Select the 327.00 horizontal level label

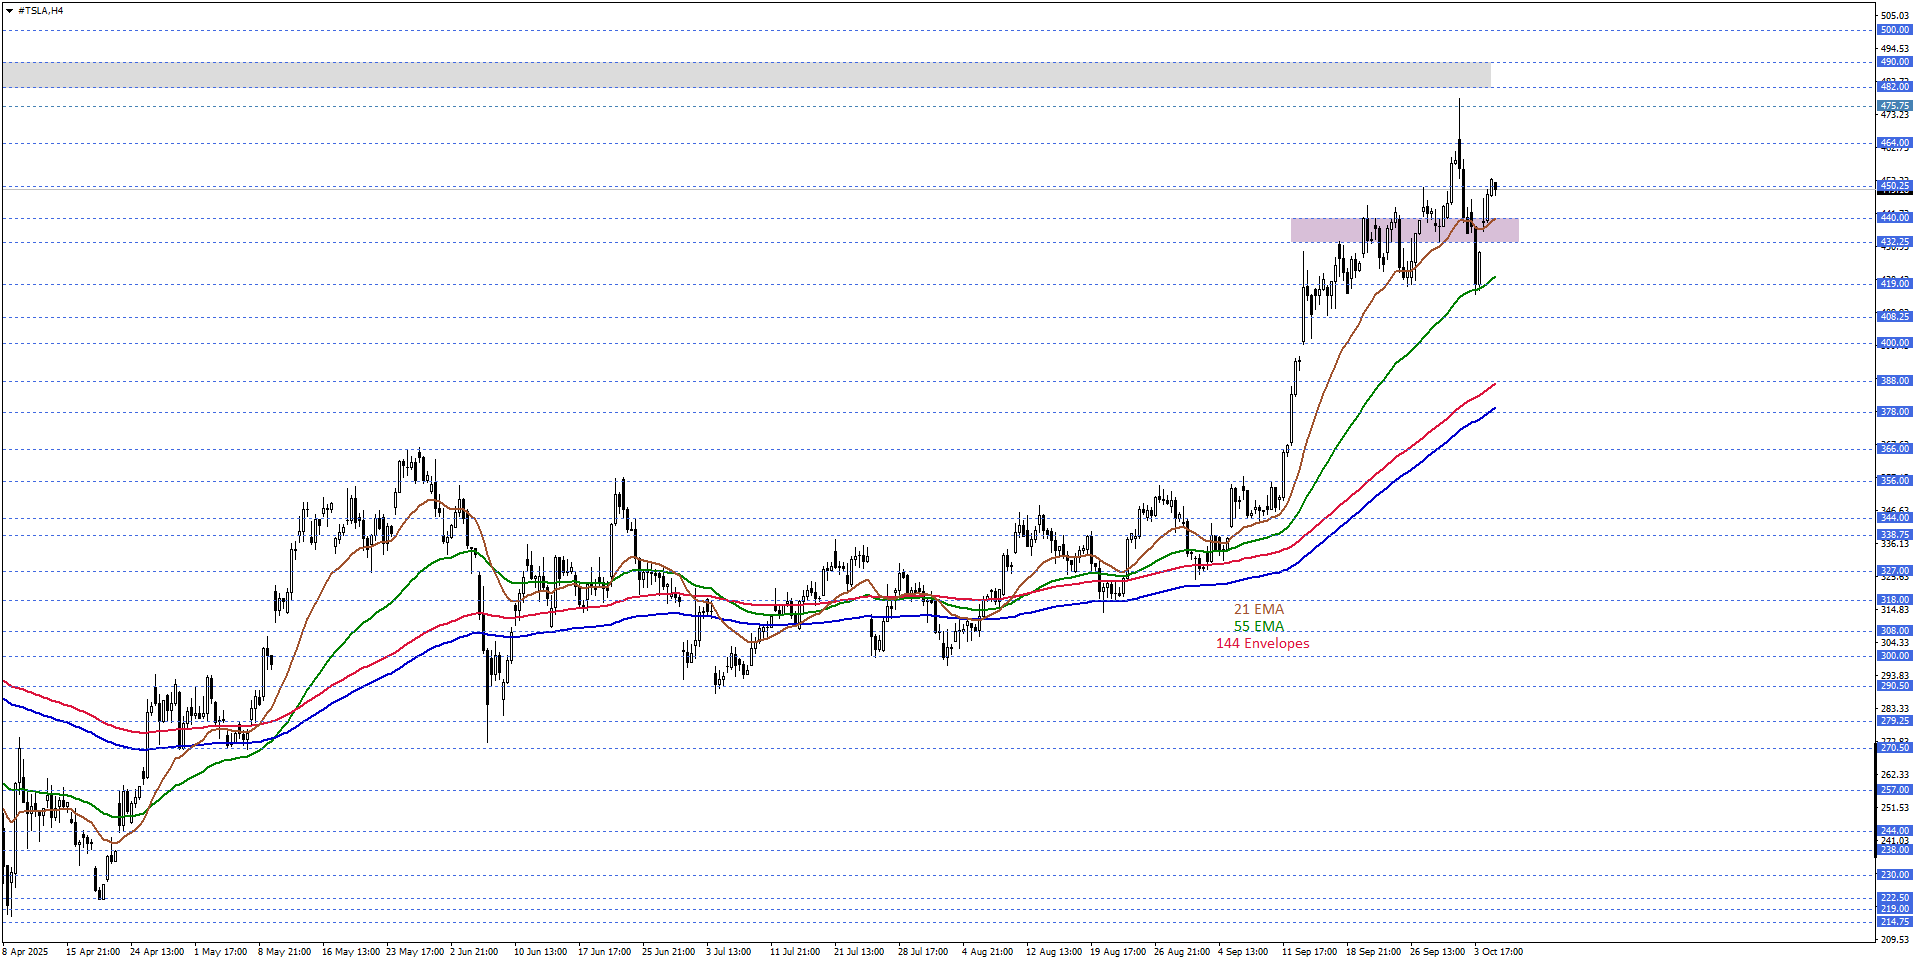pos(1894,571)
